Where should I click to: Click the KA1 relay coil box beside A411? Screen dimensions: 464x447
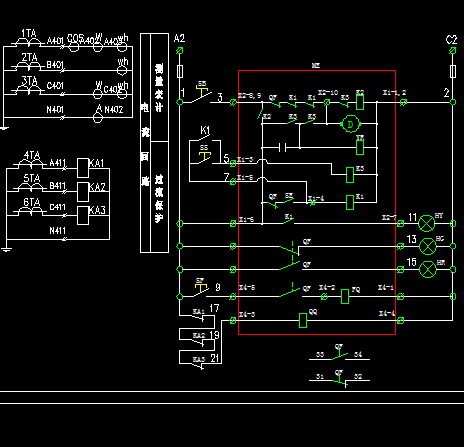pyautogui.click(x=83, y=168)
